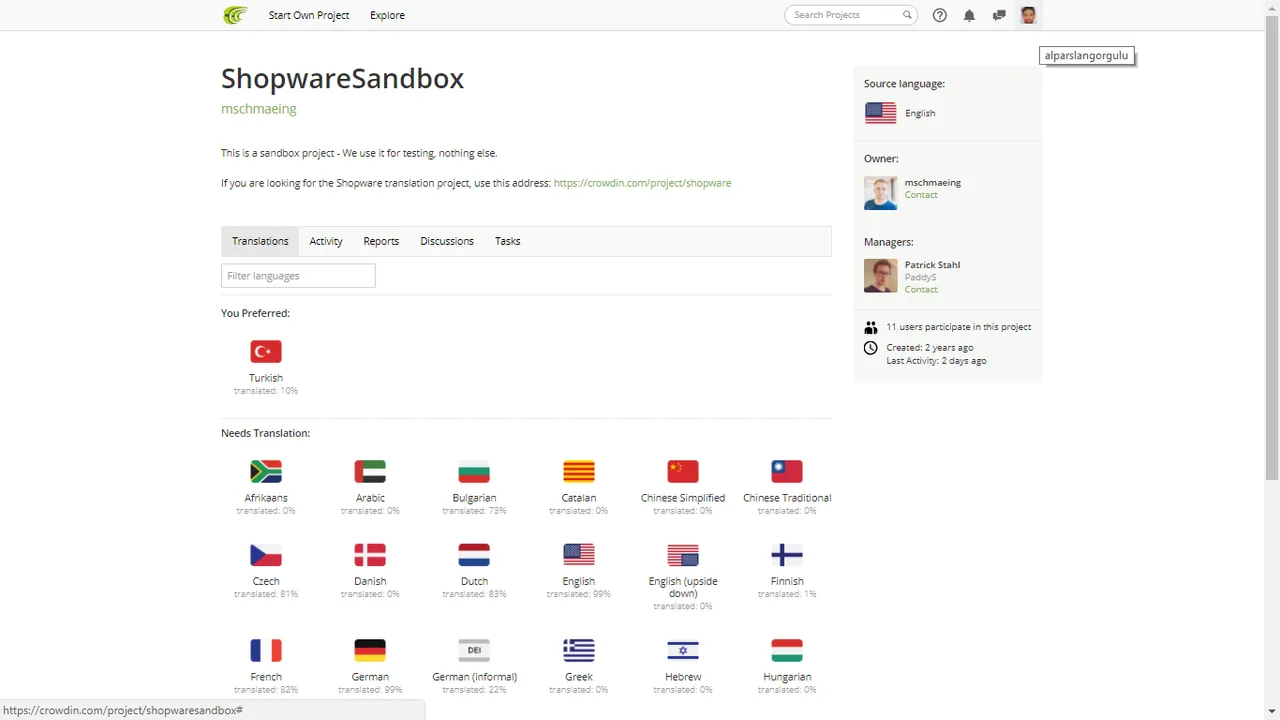This screenshot has width=1280, height=720.
Task: Open the crowdin.com/project/shopware link
Action: [642, 183]
